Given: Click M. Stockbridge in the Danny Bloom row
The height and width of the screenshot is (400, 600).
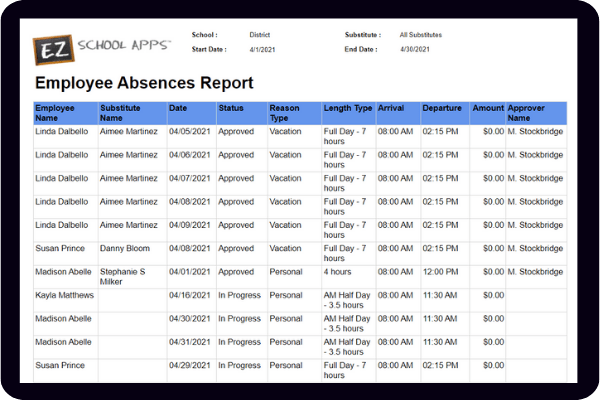Looking at the screenshot, I should click(535, 248).
